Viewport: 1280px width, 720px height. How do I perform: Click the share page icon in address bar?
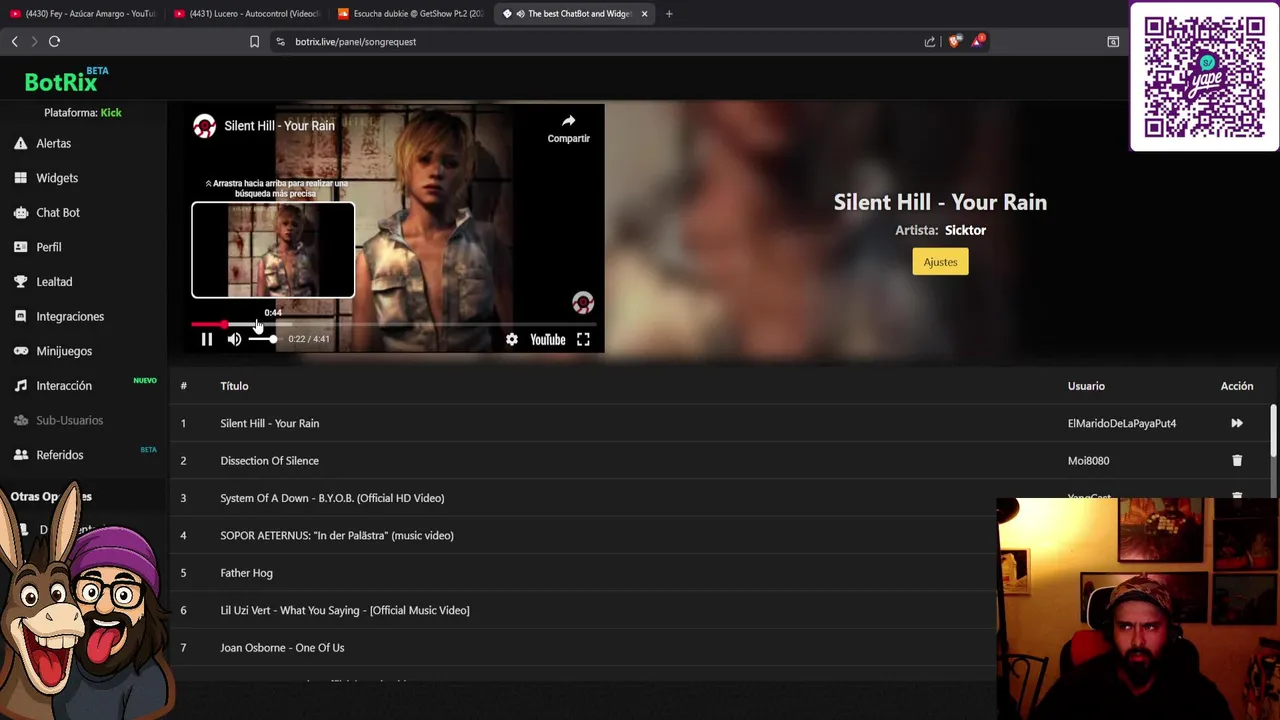click(929, 42)
